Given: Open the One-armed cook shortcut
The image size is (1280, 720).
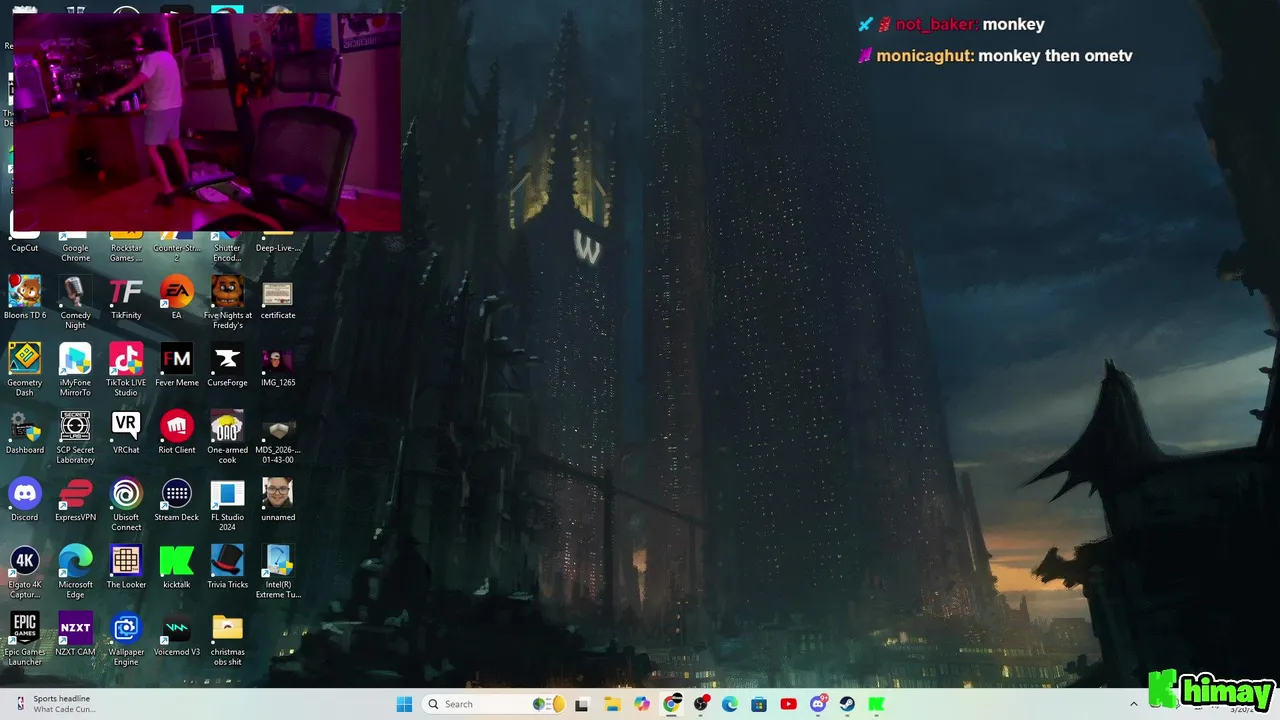Looking at the screenshot, I should click(x=227, y=437).
